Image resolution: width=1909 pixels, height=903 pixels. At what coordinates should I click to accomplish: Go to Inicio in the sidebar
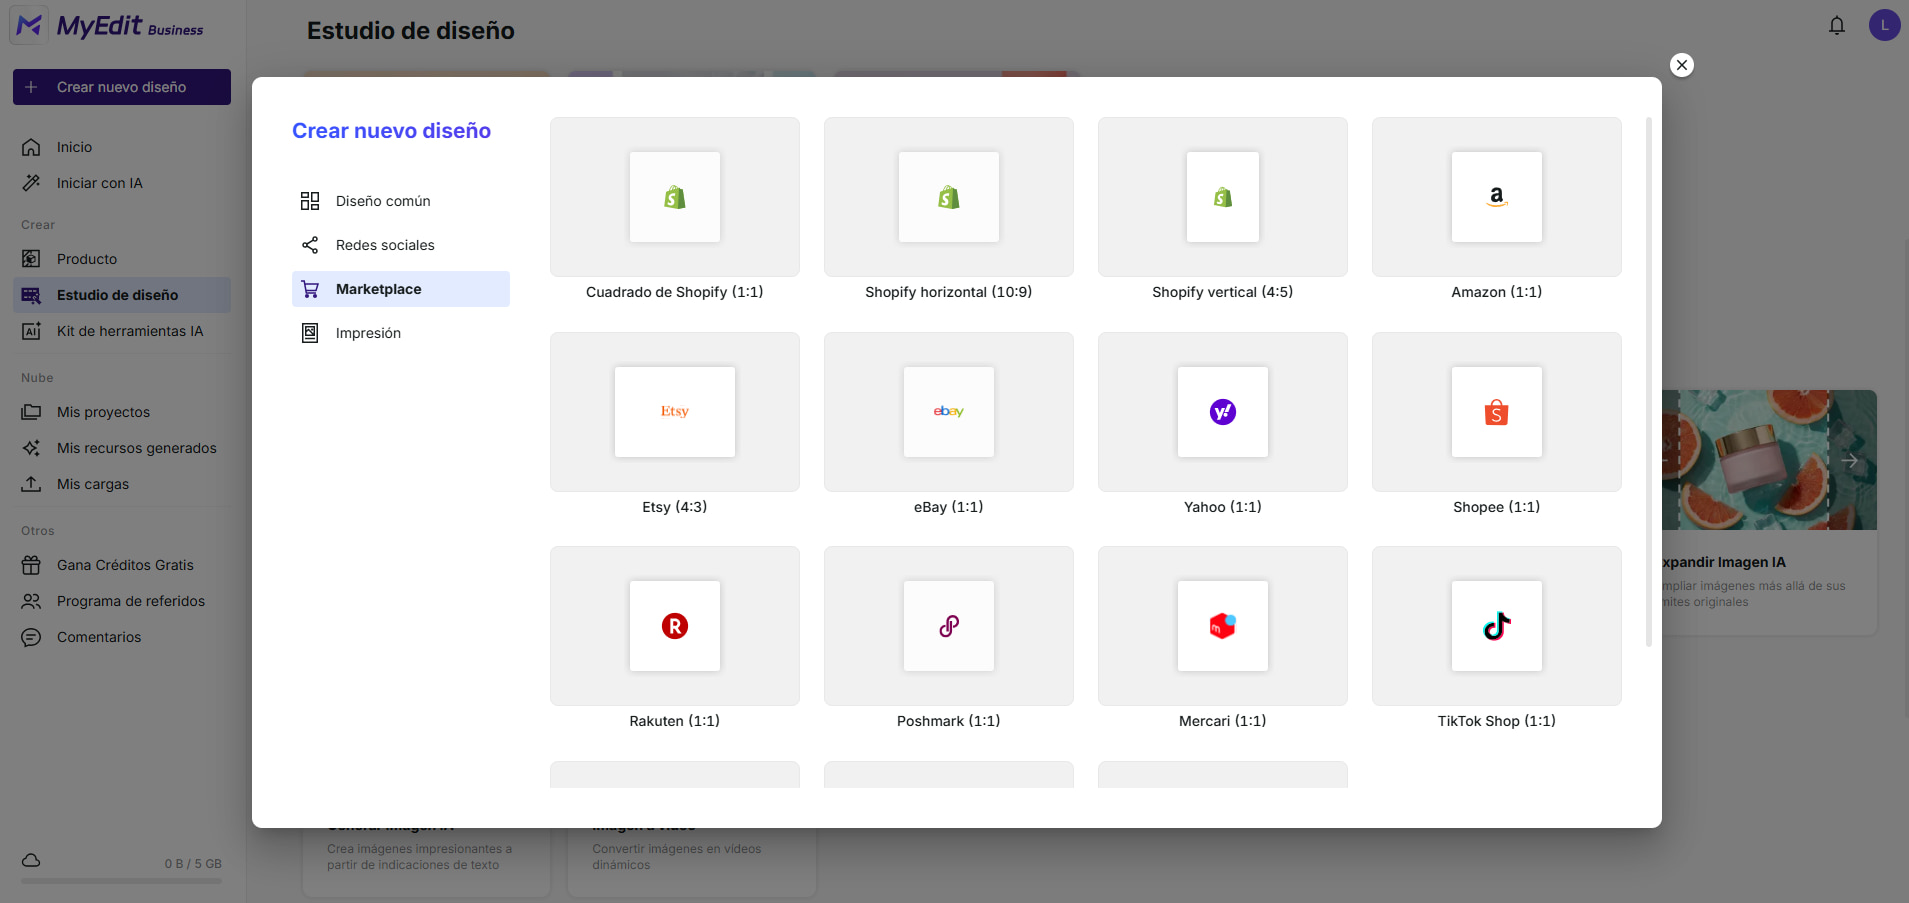click(122, 147)
